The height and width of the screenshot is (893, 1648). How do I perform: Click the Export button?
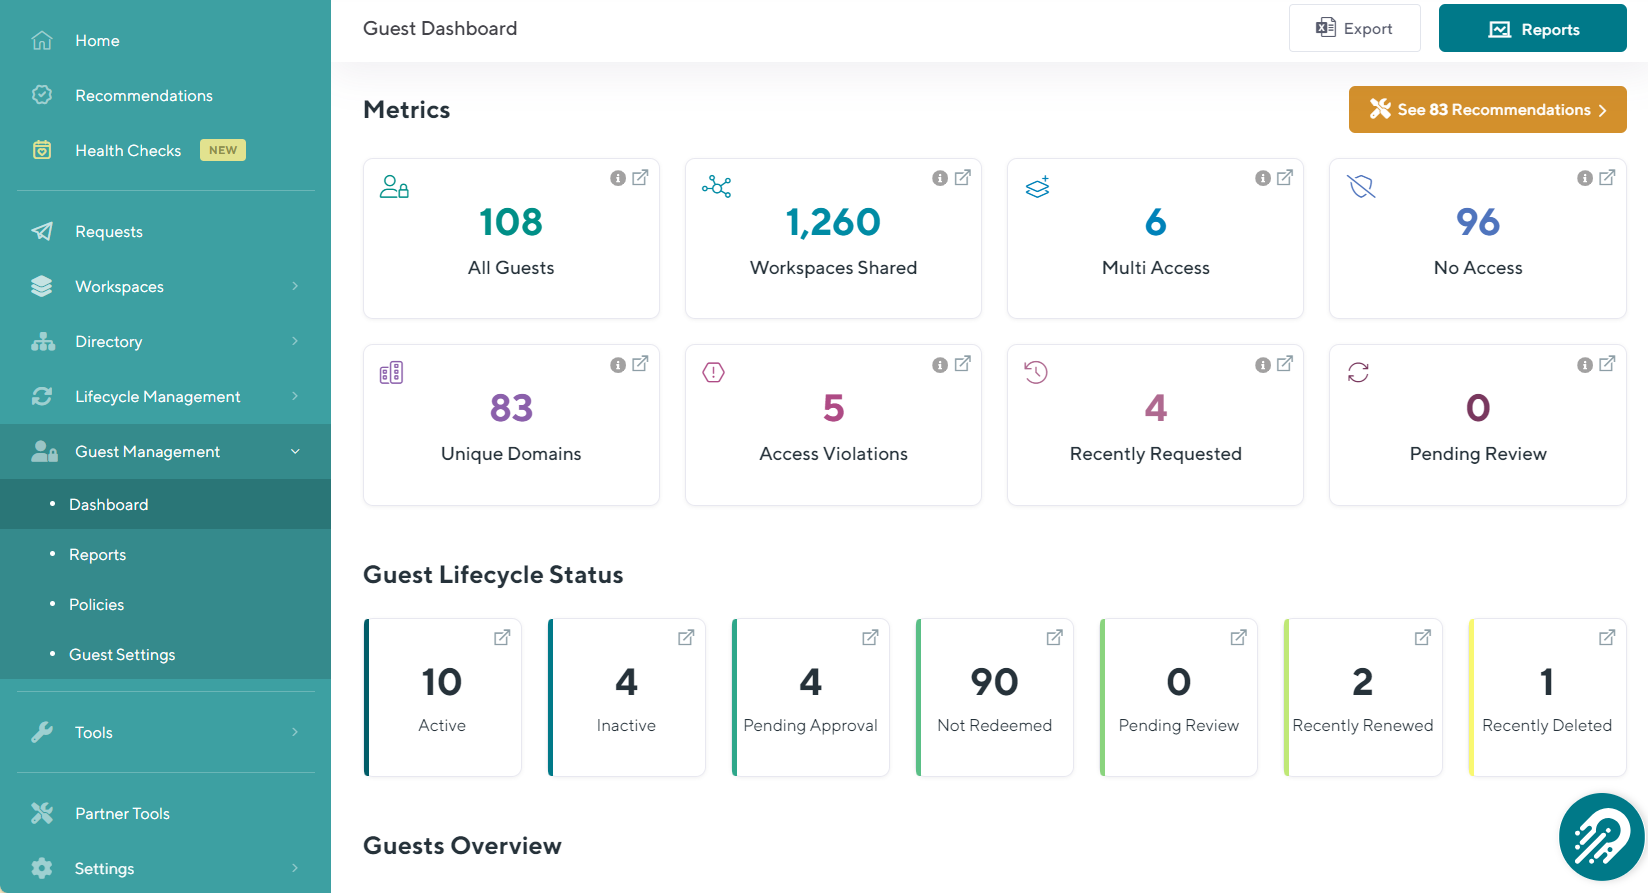1354,29
